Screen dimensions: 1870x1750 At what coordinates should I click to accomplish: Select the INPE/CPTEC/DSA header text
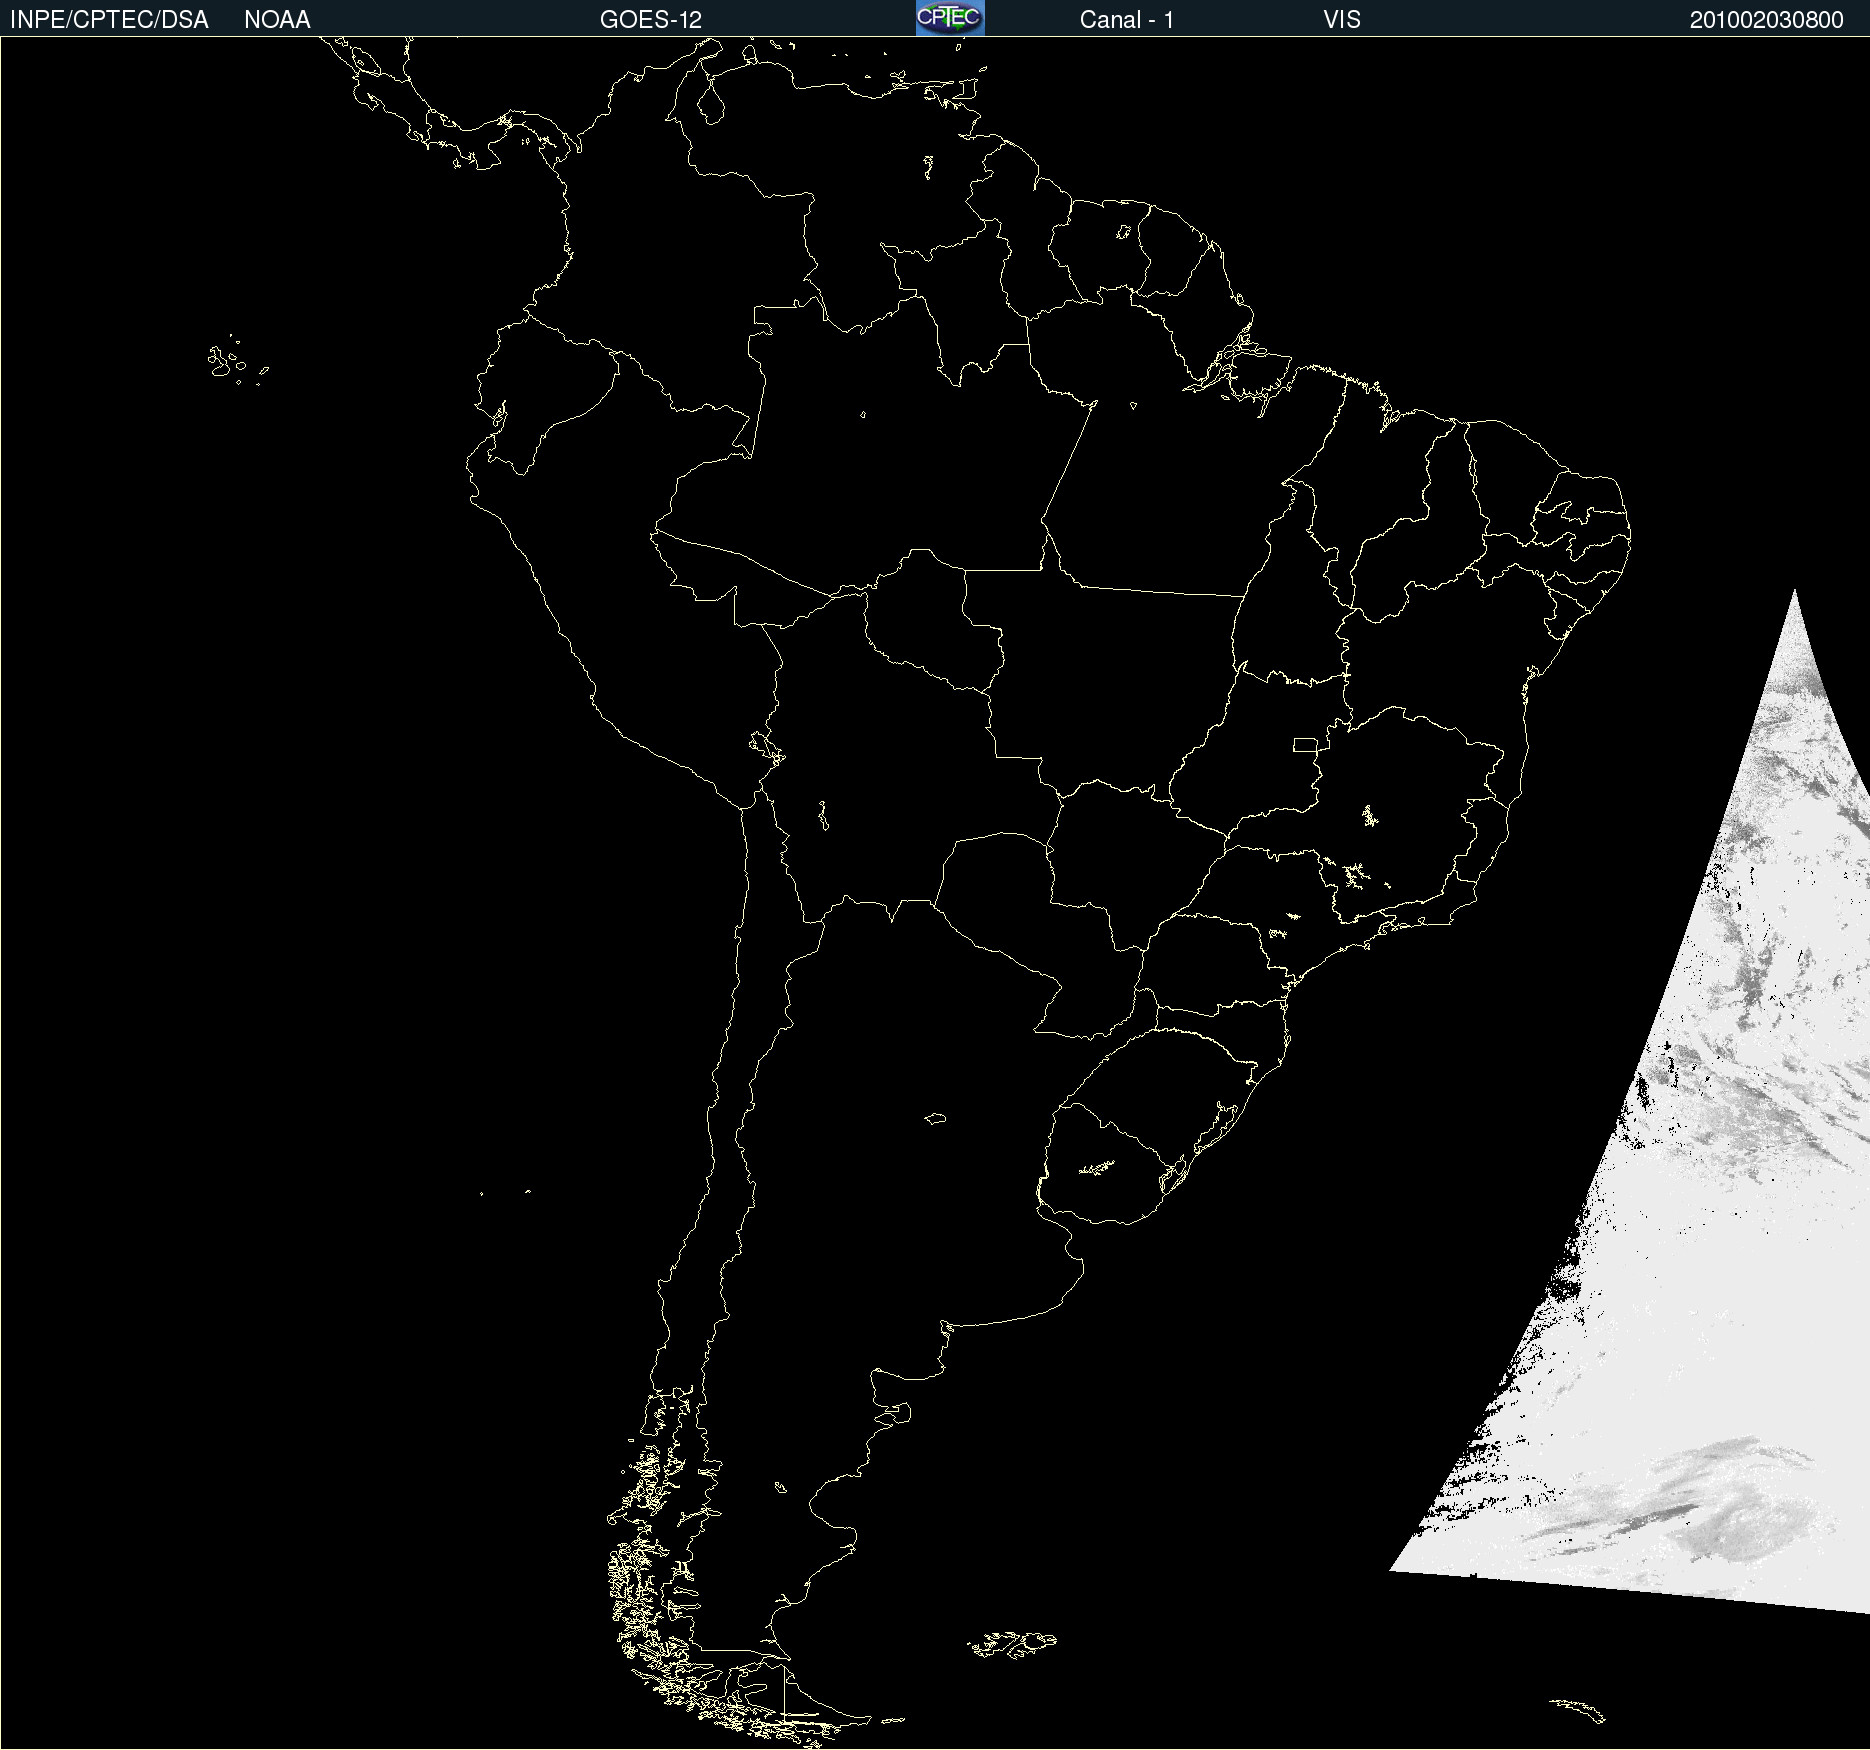[x=109, y=20]
